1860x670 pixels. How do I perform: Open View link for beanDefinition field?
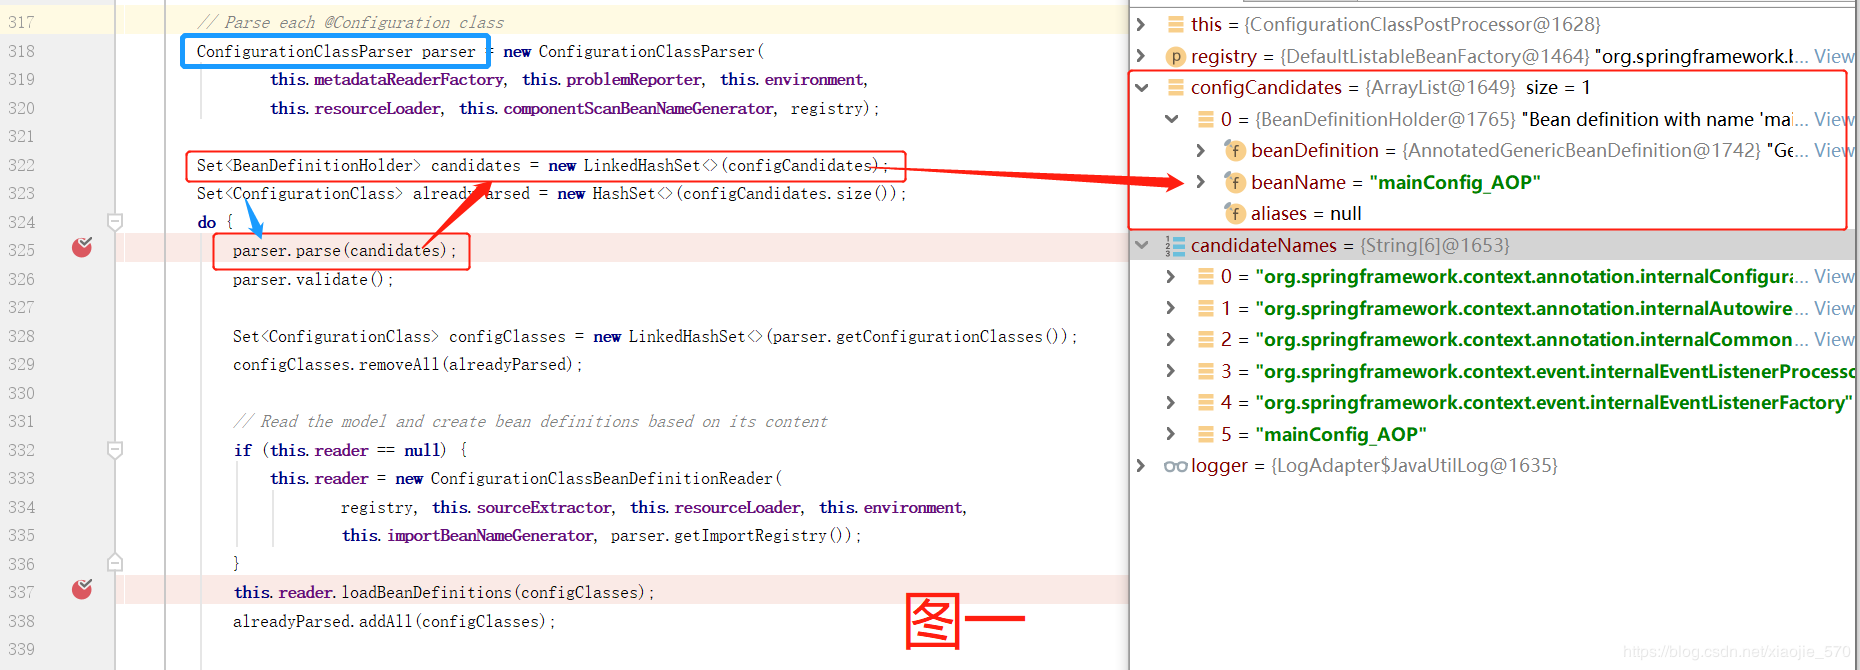pyautogui.click(x=1834, y=150)
